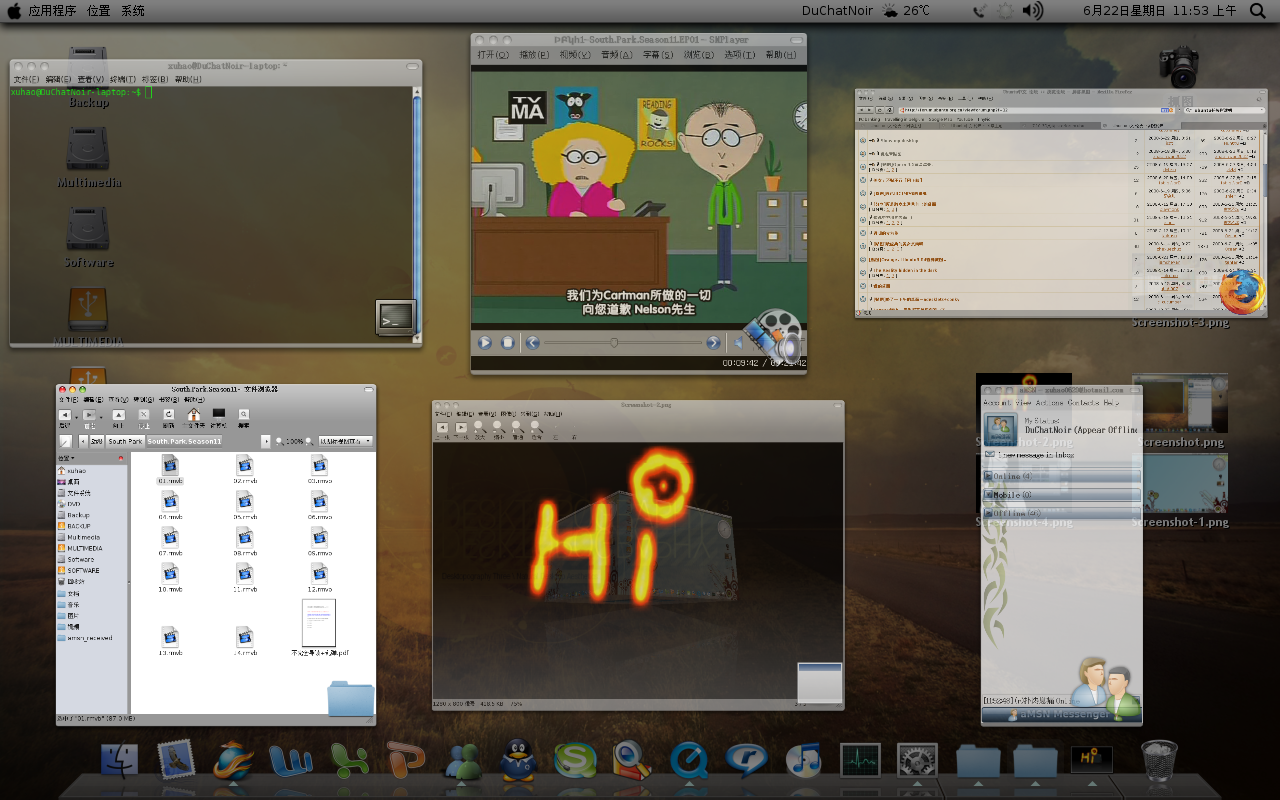
Task: Click camera icon on desktop top right
Action: [x=1179, y=67]
